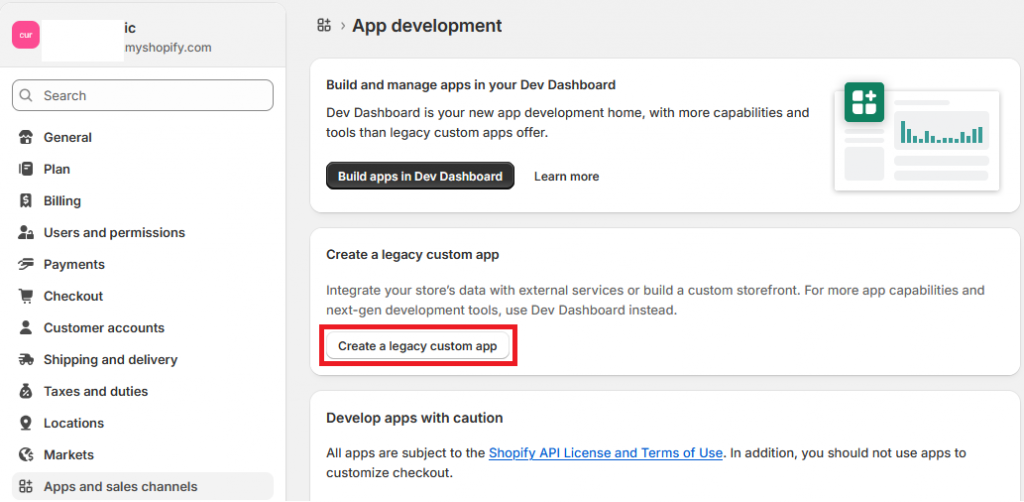This screenshot has height=502, width=1024.
Task: Click the store avatar icon
Action: [26, 35]
